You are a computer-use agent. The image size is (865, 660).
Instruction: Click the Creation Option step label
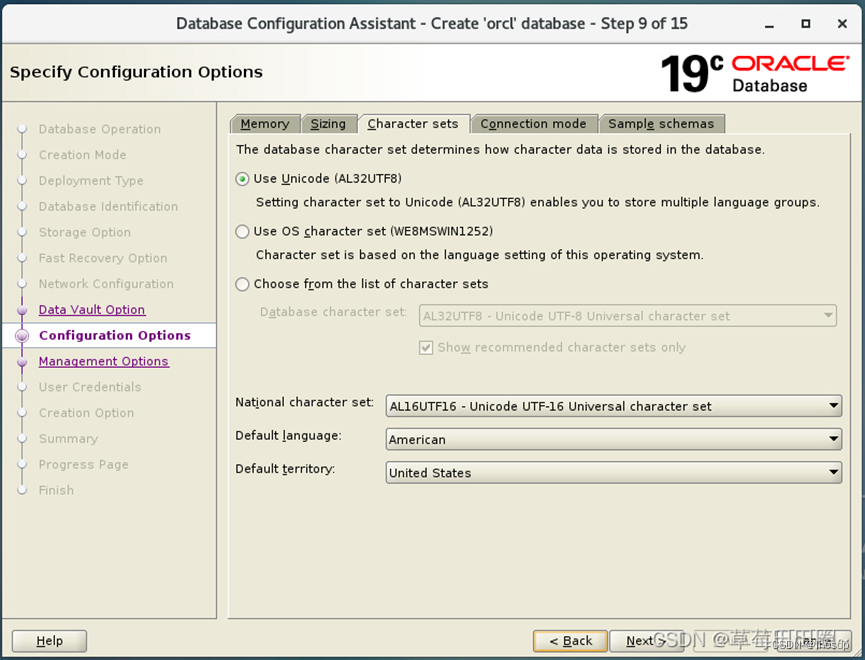[x=86, y=413]
